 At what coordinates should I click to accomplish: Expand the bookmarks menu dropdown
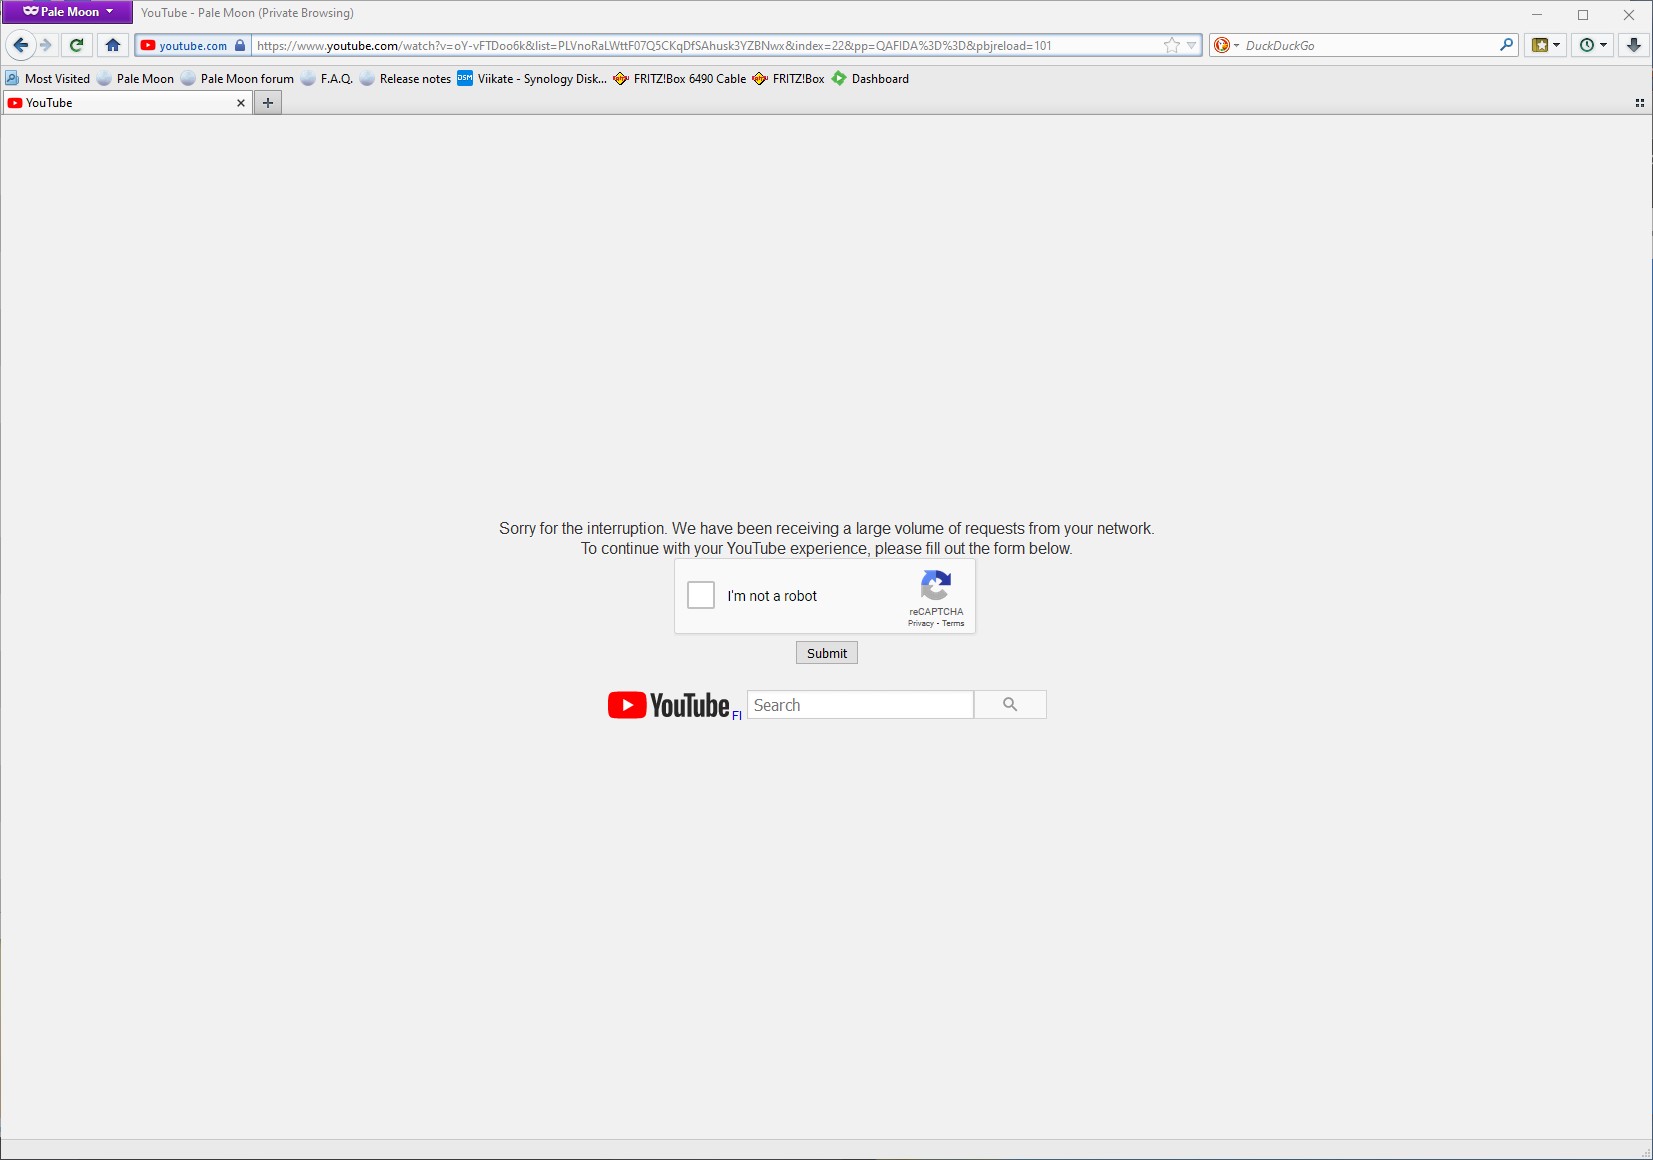[x=1555, y=45]
